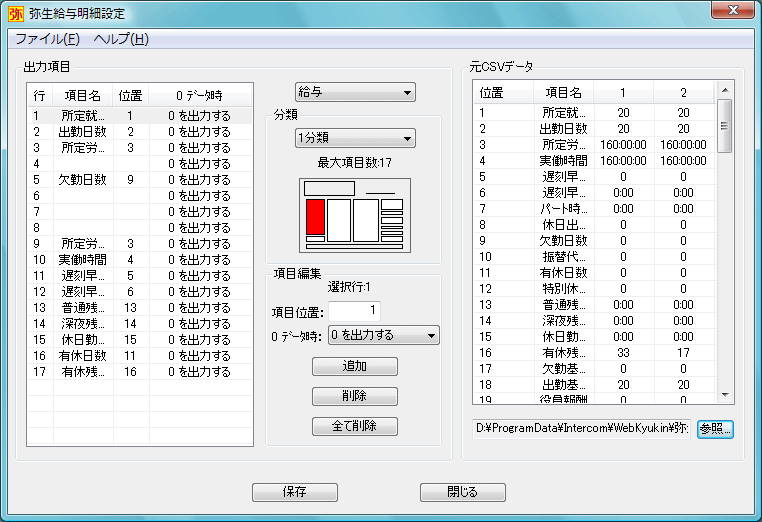The width and height of the screenshot is (762, 522).
Task: Select output row 13 普通残…
Action: [140, 308]
